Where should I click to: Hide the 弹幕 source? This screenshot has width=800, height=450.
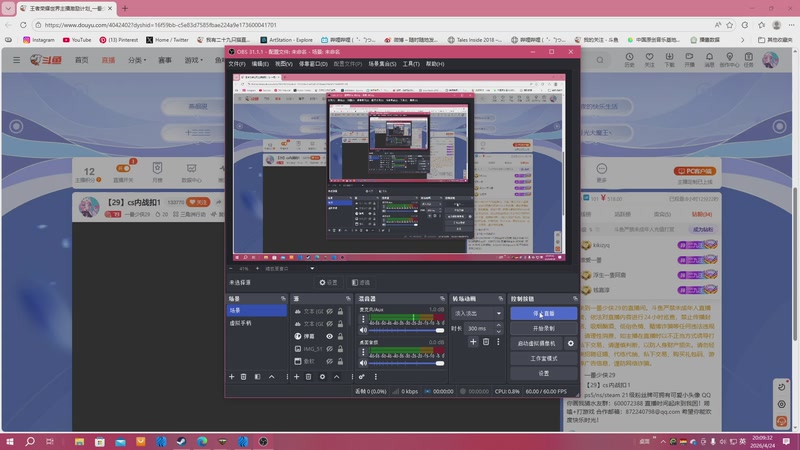coord(330,336)
